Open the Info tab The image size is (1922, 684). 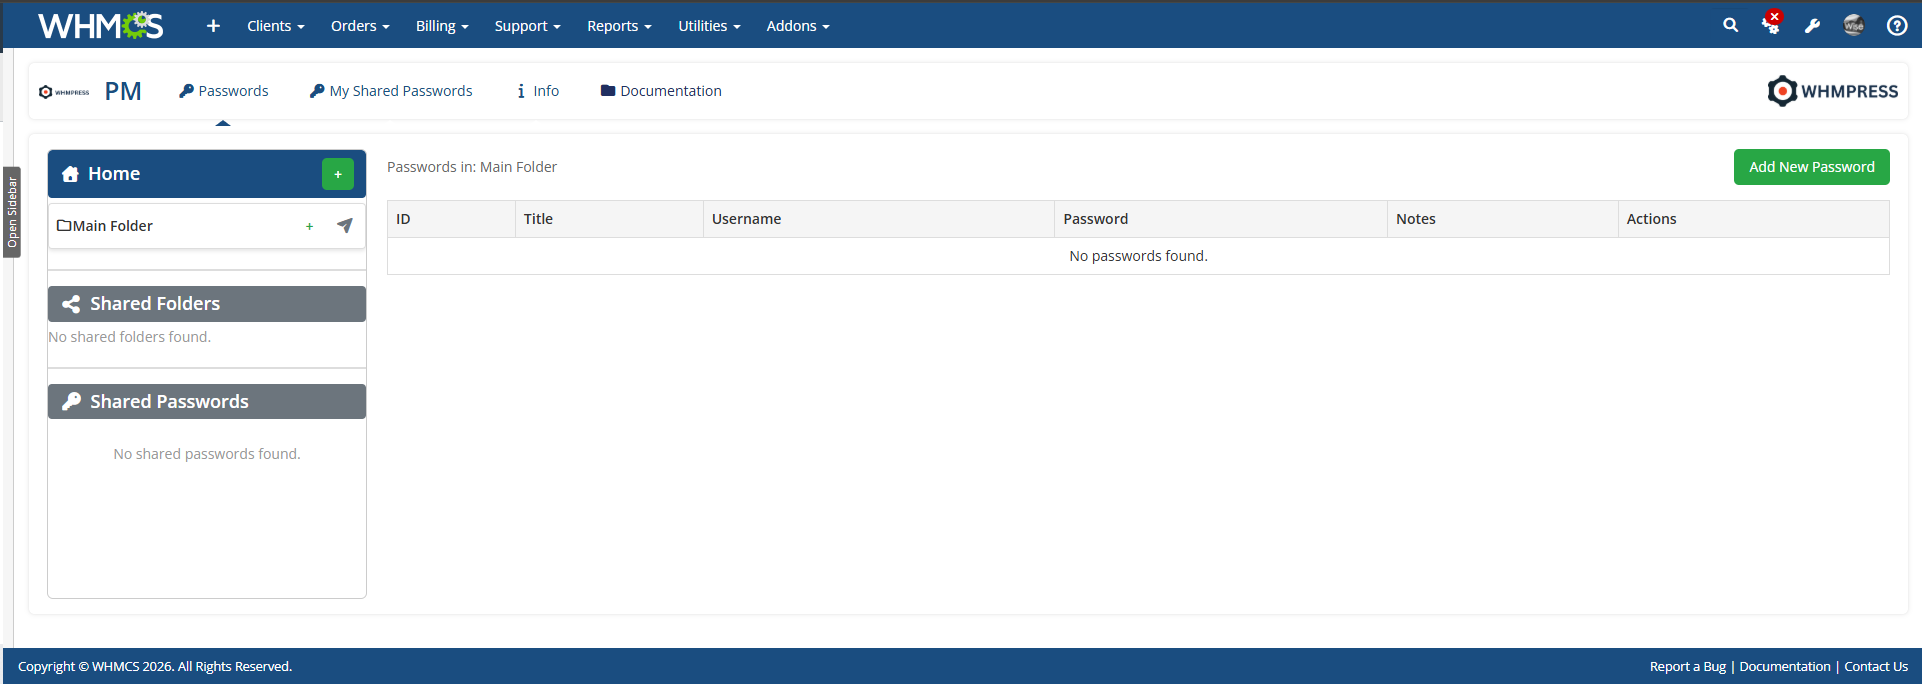click(x=538, y=91)
